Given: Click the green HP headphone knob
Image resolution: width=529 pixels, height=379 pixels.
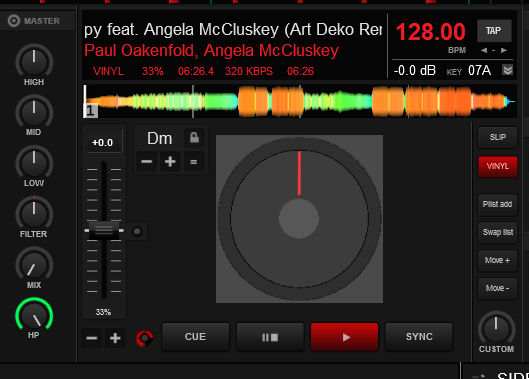Looking at the screenshot, I should click(34, 316).
